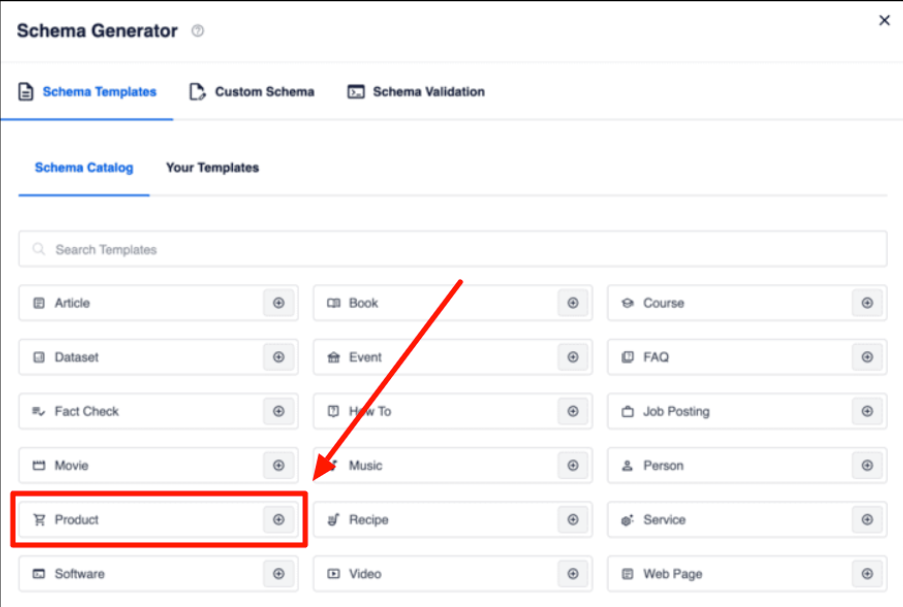This screenshot has width=903, height=607.
Task: Select the Video template label
Action: (x=365, y=574)
